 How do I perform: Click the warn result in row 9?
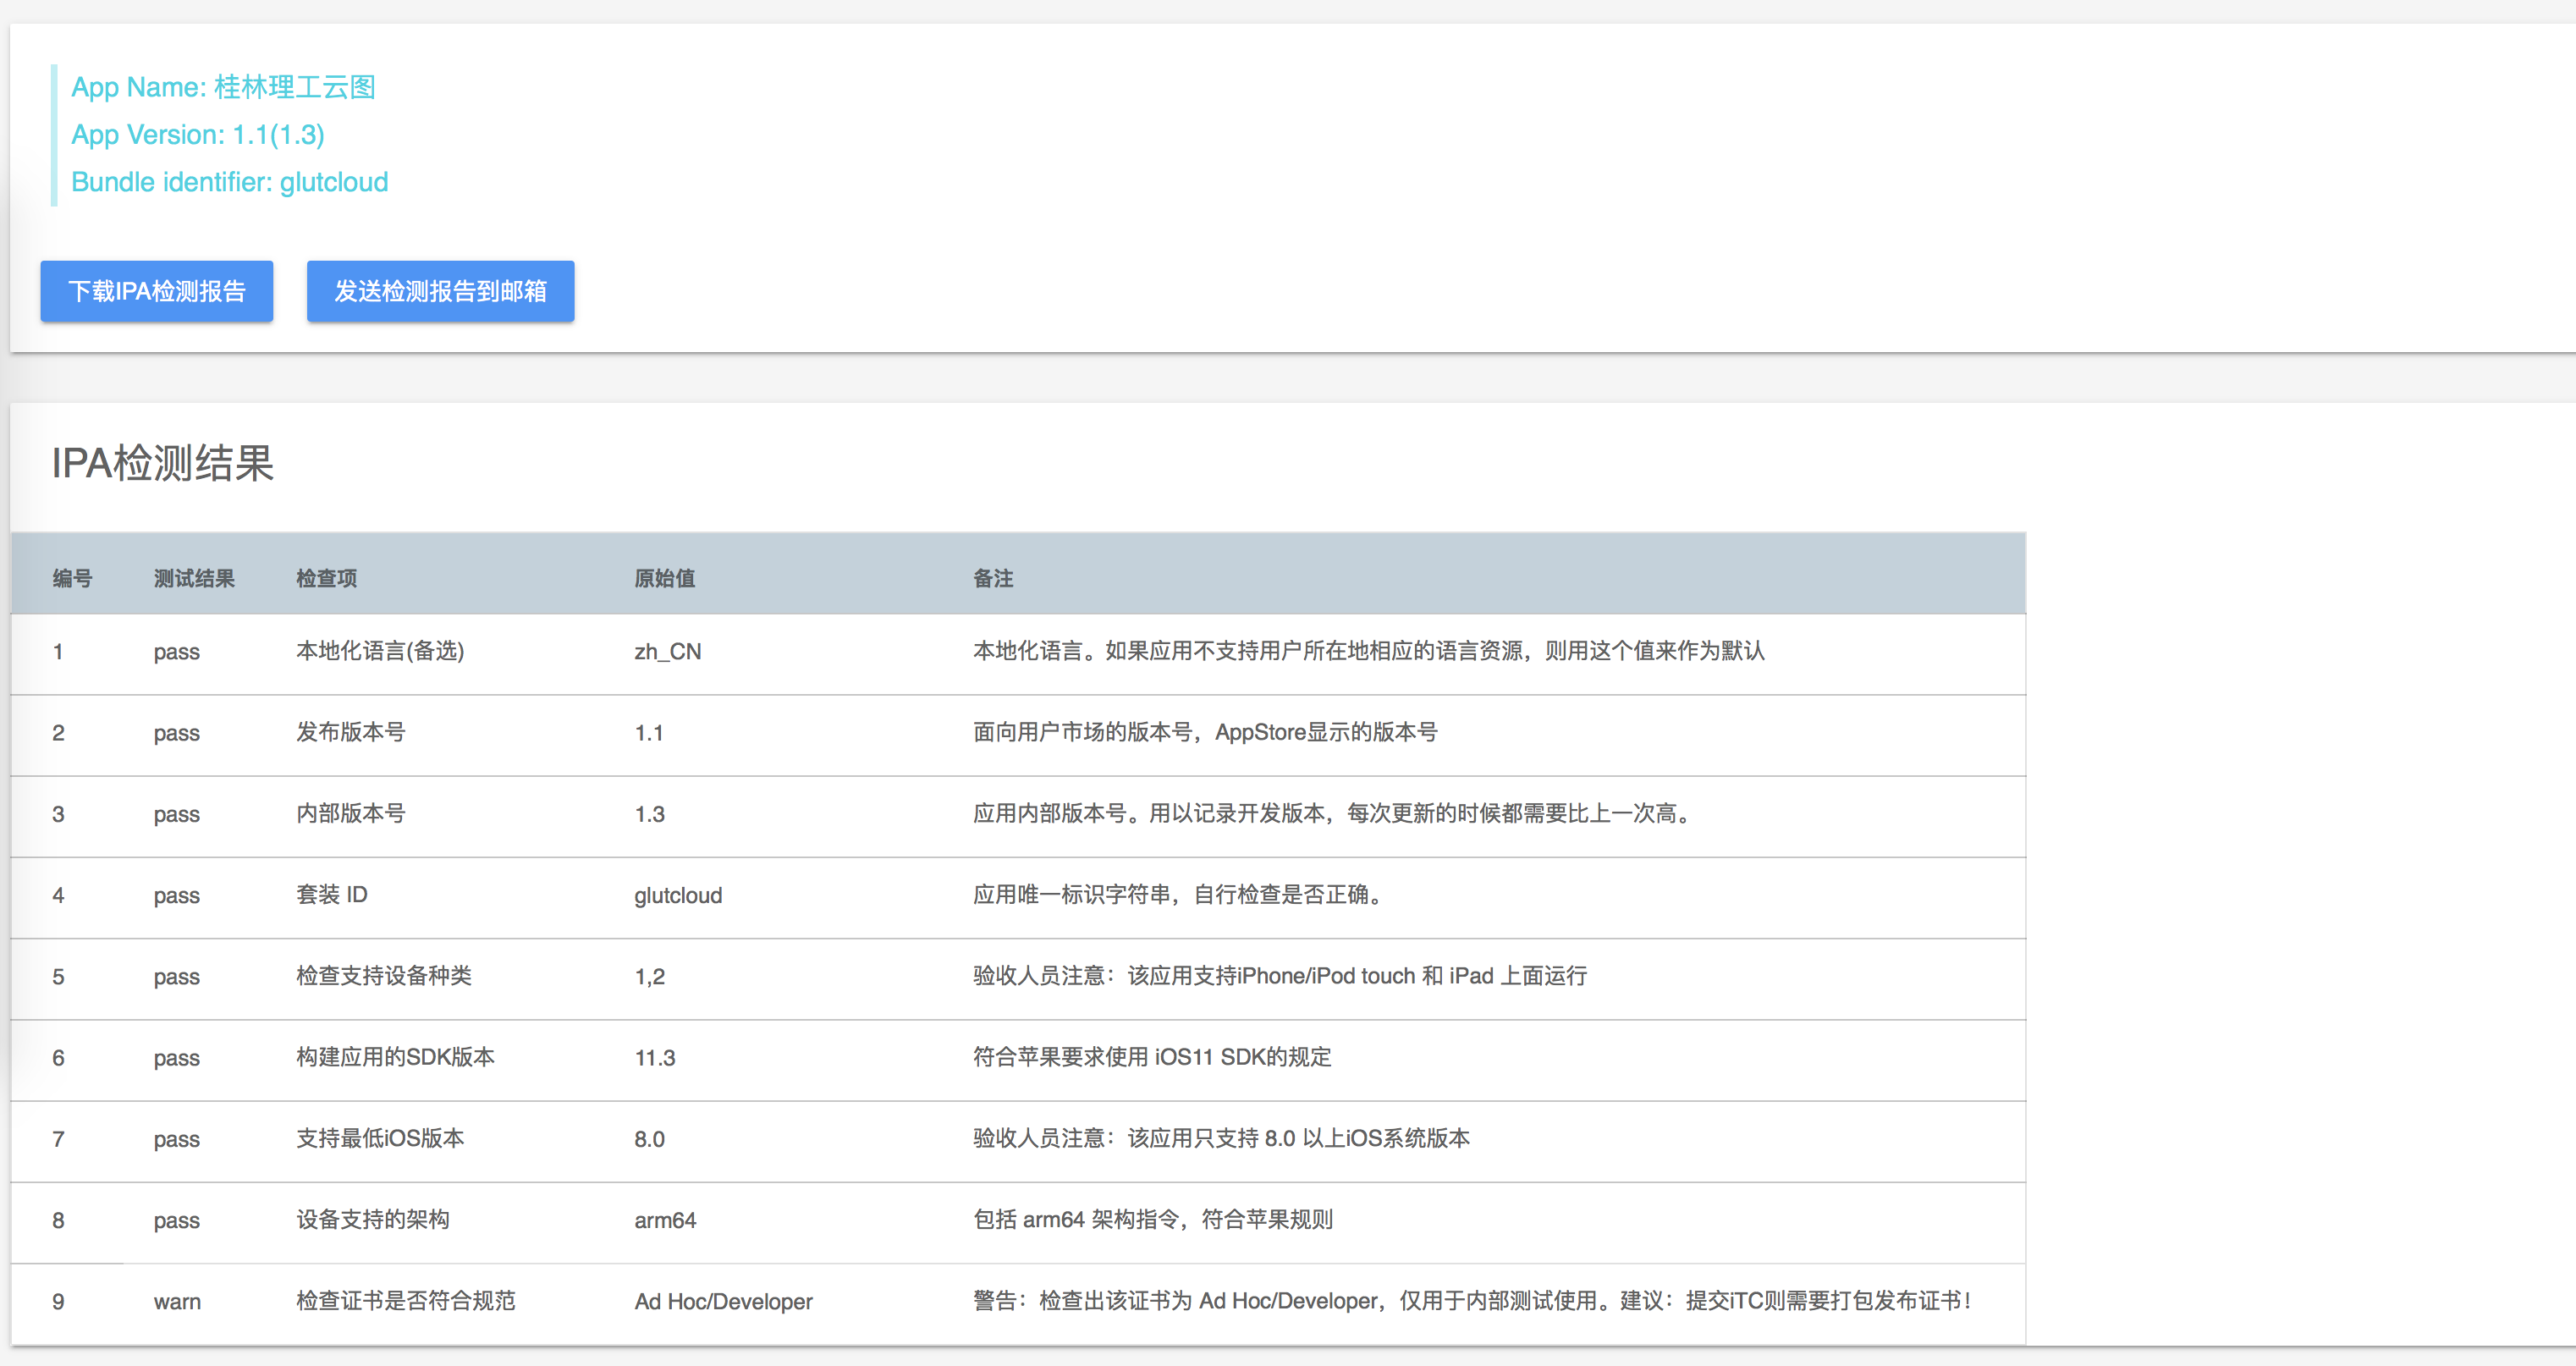[x=177, y=1301]
